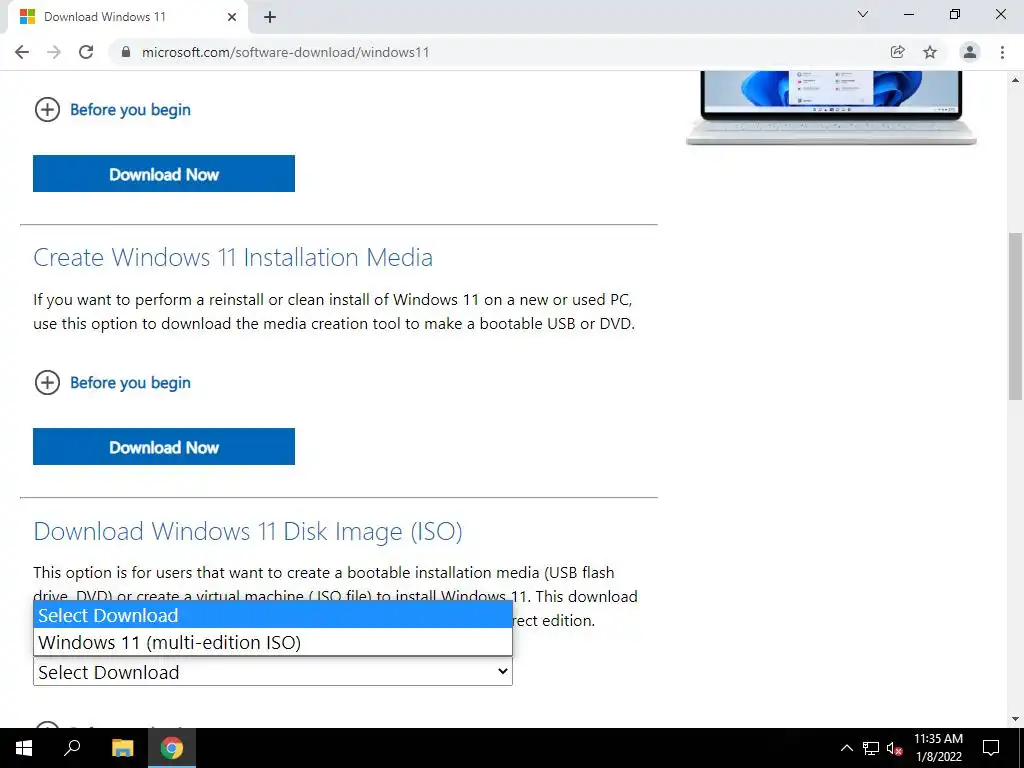Click the first Download Now button
Viewport: 1024px width, 768px height.
pos(164,174)
